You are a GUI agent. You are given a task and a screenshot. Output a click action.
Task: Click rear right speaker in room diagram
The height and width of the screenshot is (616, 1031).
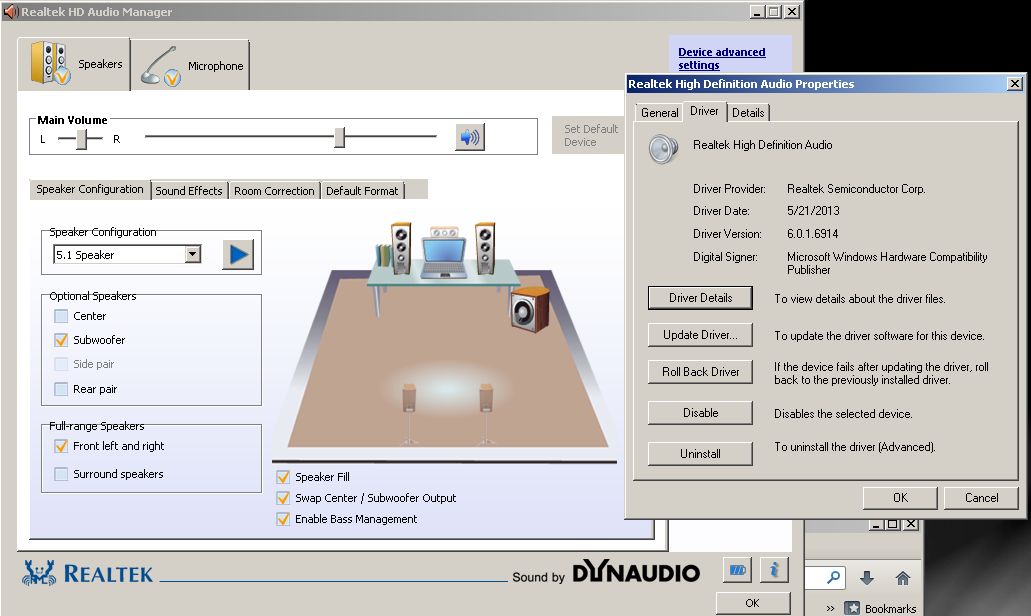(x=486, y=412)
